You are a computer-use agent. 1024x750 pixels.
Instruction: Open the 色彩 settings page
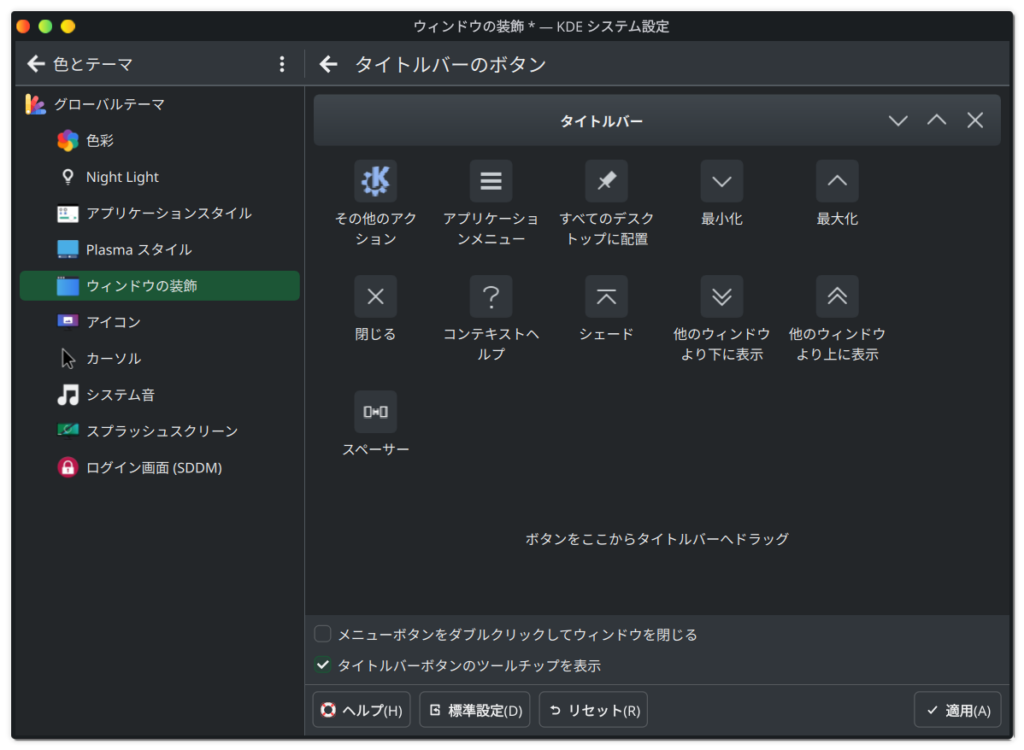pos(100,141)
